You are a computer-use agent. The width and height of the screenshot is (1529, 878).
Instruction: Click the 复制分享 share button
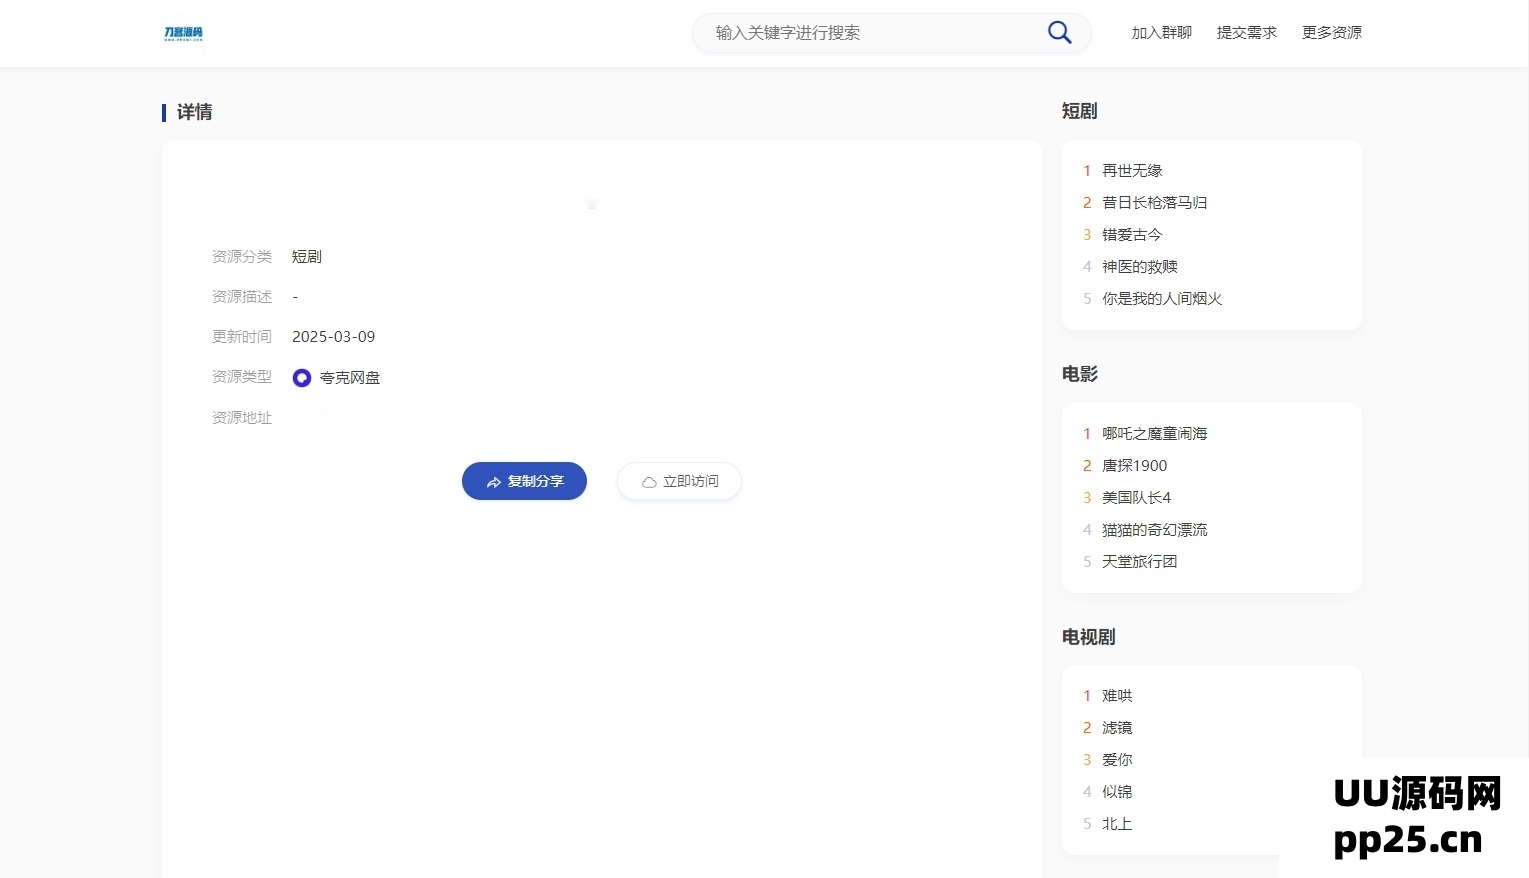[x=524, y=481]
